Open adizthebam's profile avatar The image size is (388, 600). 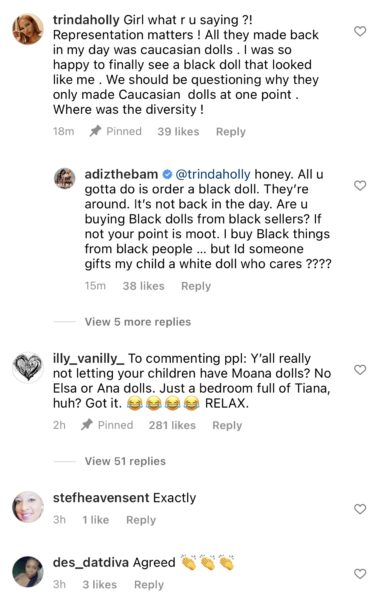(64, 178)
